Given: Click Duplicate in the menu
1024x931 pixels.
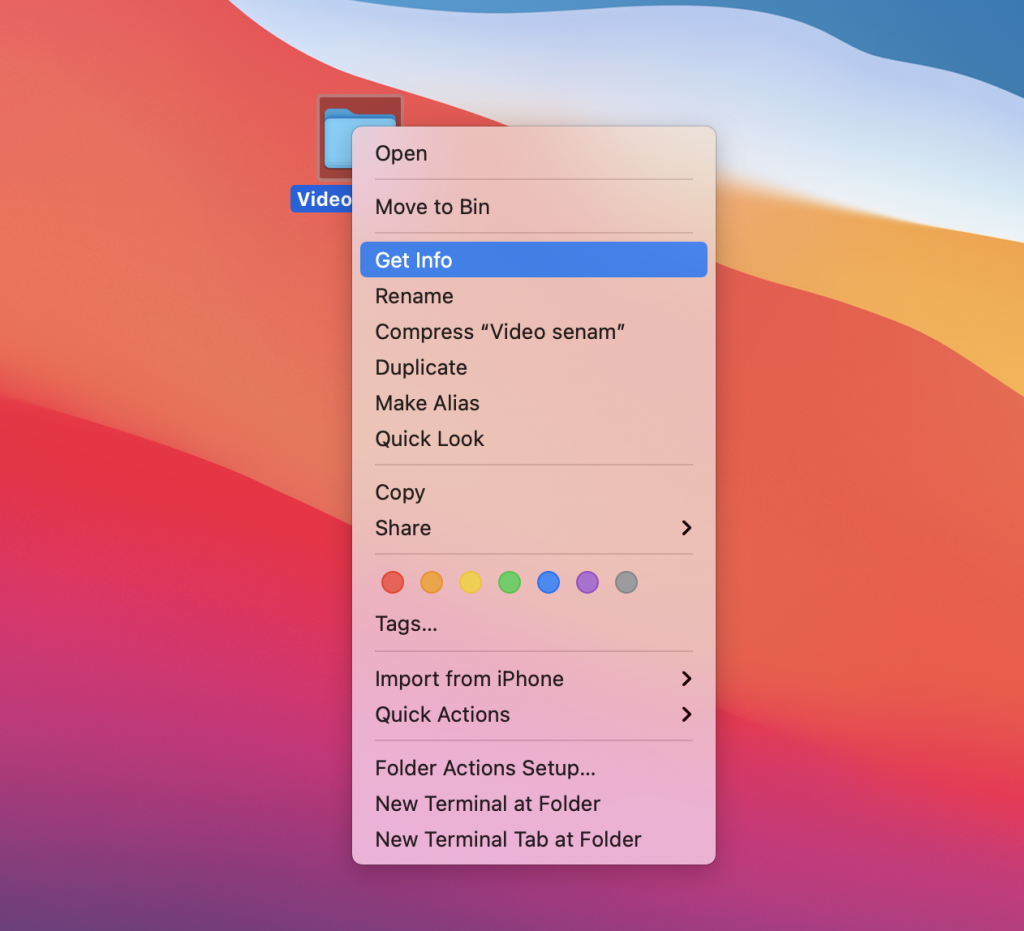Looking at the screenshot, I should click(534, 368).
